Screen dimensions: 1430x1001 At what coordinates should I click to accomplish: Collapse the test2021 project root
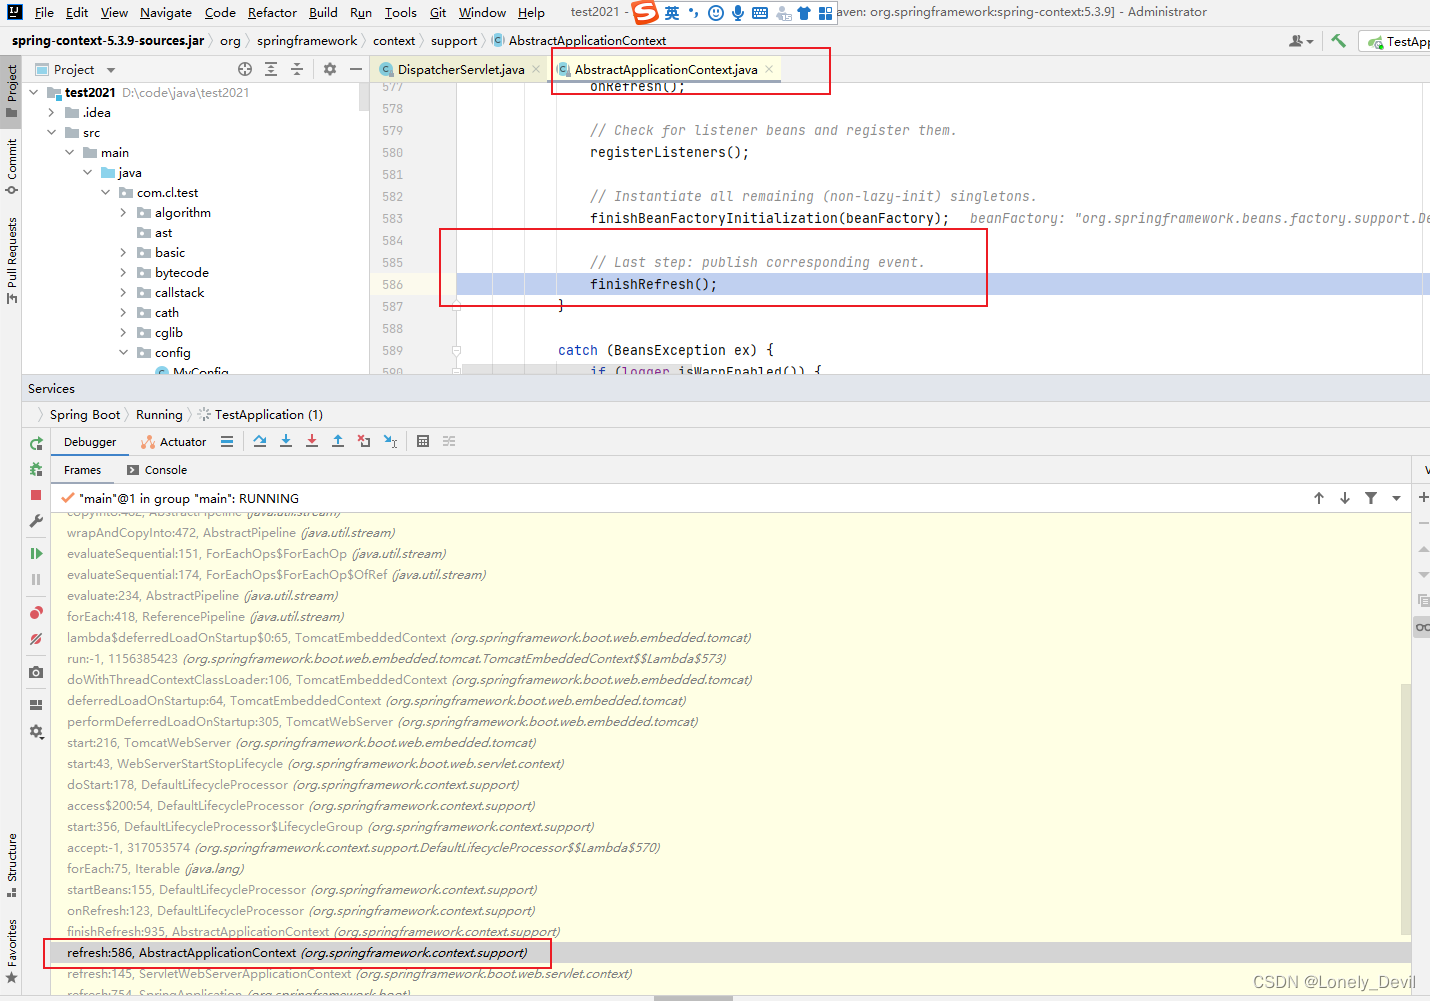34,92
